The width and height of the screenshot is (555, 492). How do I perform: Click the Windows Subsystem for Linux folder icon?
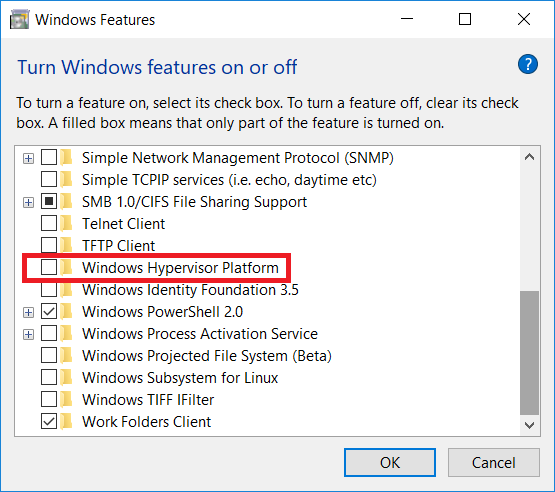tap(66, 377)
